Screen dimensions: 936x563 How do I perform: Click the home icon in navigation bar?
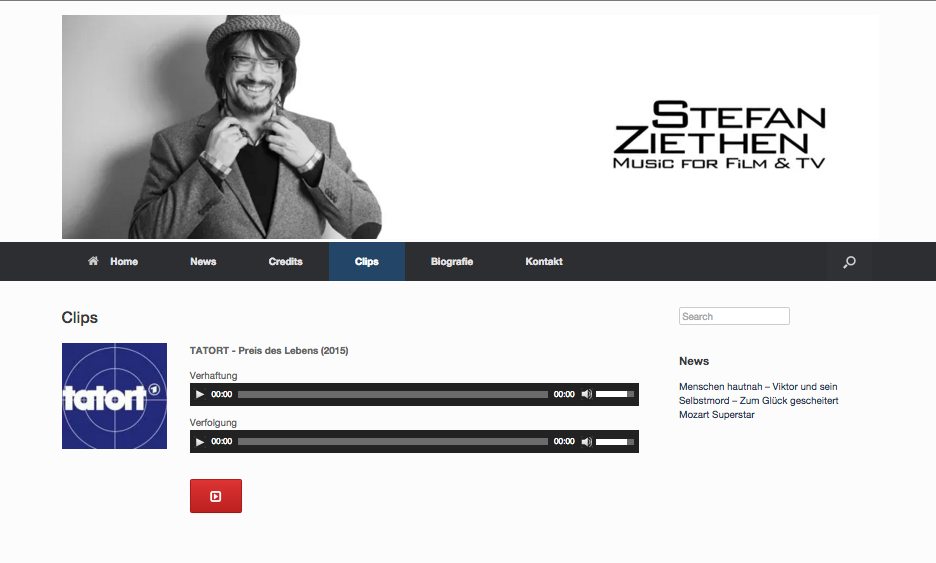[93, 261]
